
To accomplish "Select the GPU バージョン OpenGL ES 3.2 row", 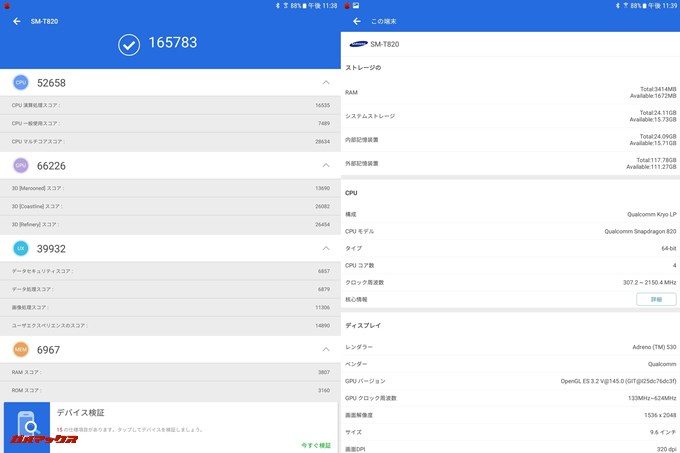I will (510, 381).
